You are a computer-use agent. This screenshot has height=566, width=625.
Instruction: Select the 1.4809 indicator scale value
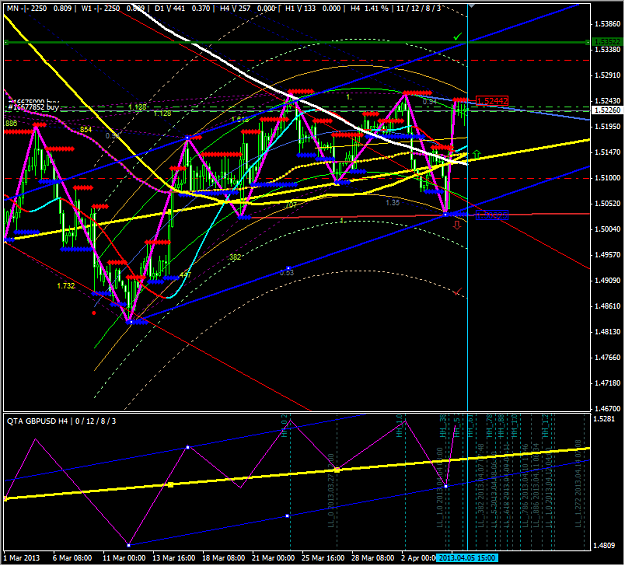(603, 545)
